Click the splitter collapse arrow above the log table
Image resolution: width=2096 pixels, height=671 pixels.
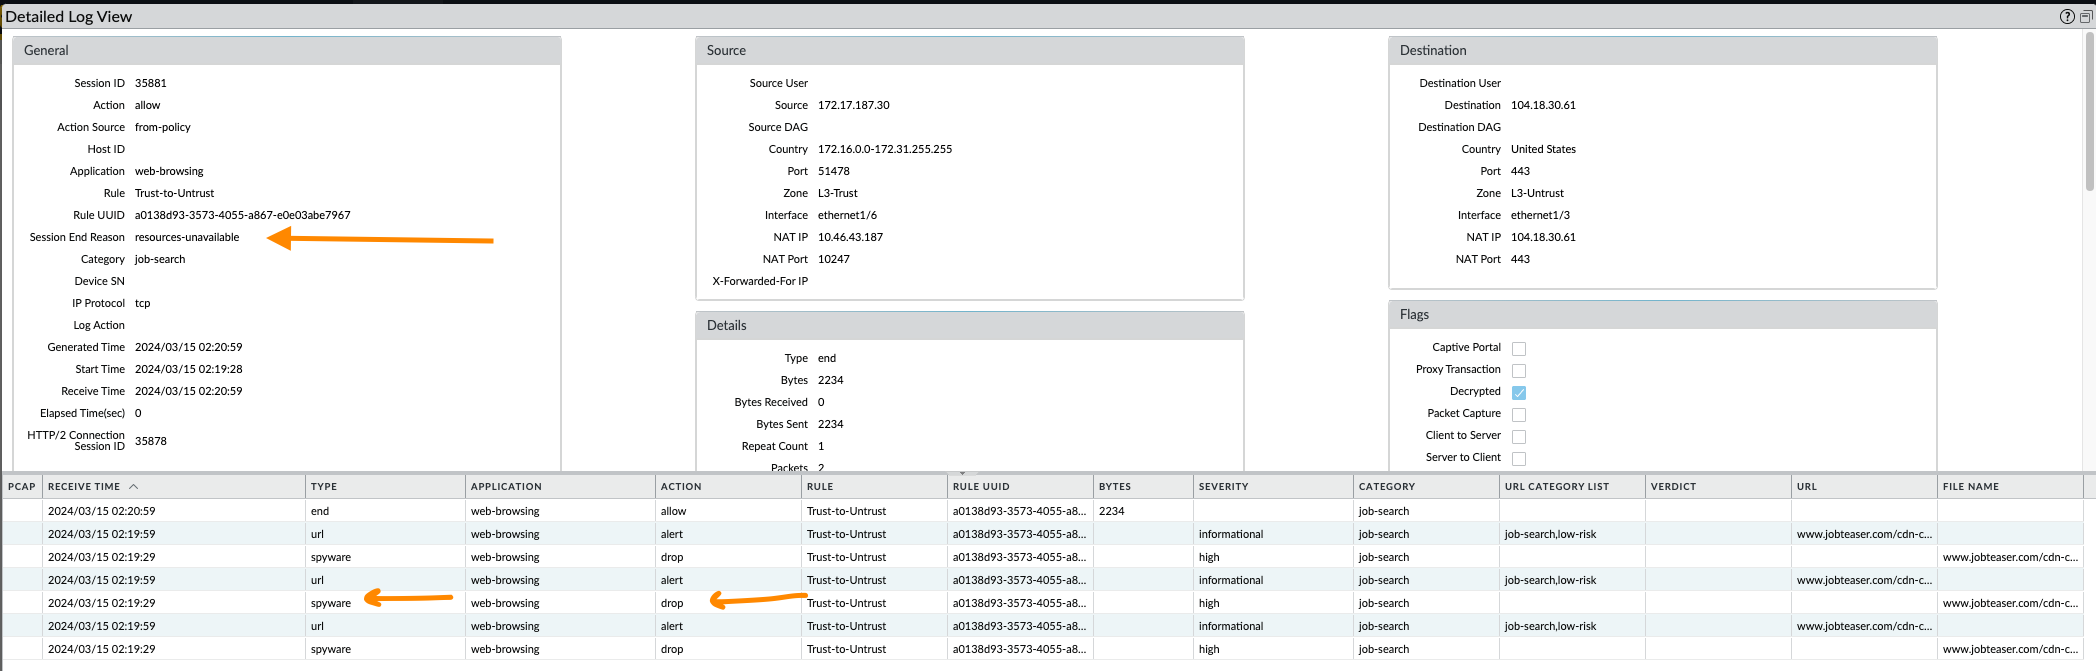pyautogui.click(x=962, y=472)
